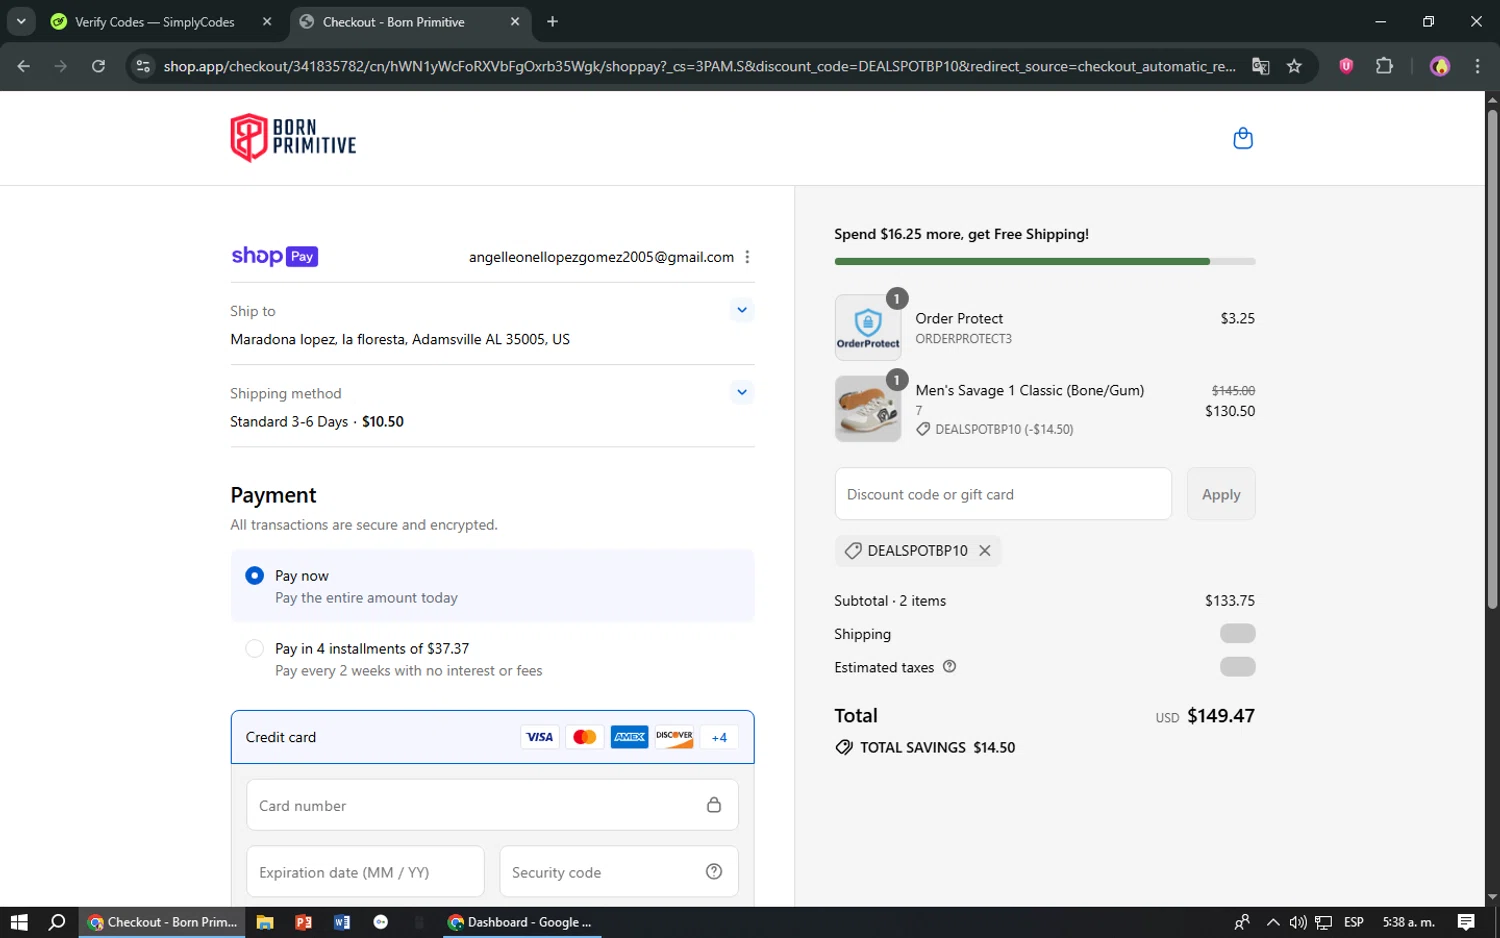Click the Mastercard icon

pyautogui.click(x=585, y=737)
